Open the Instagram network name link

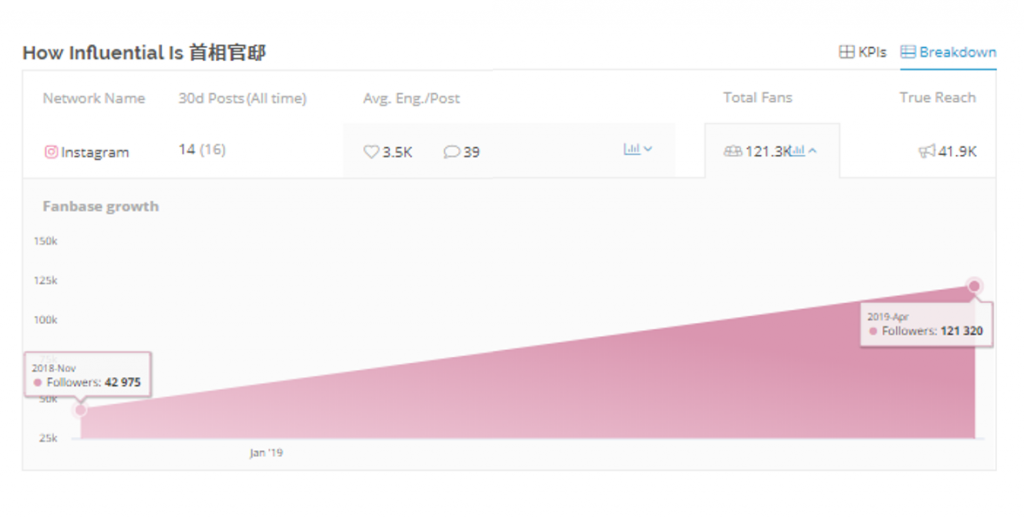point(95,152)
